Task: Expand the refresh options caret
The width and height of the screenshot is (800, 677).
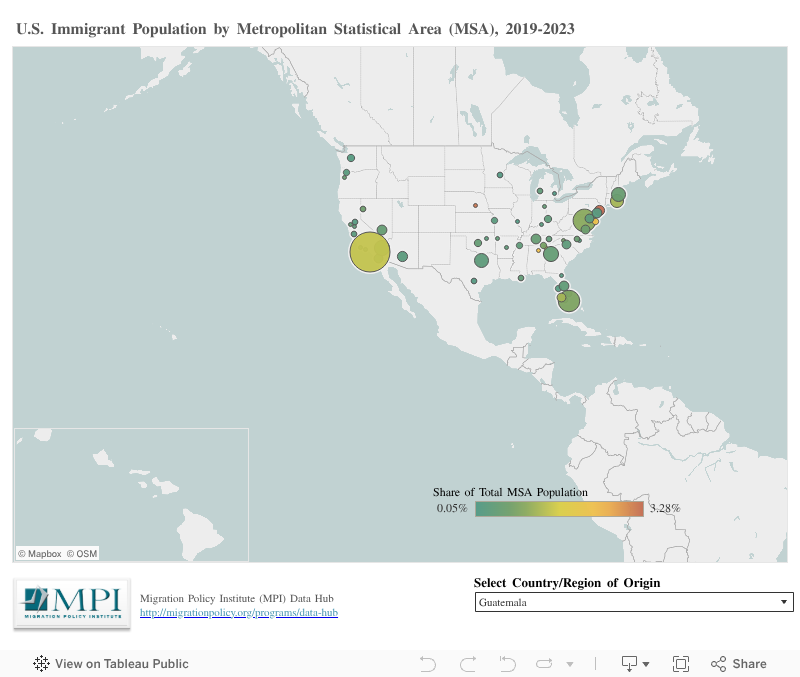Action: [x=570, y=664]
